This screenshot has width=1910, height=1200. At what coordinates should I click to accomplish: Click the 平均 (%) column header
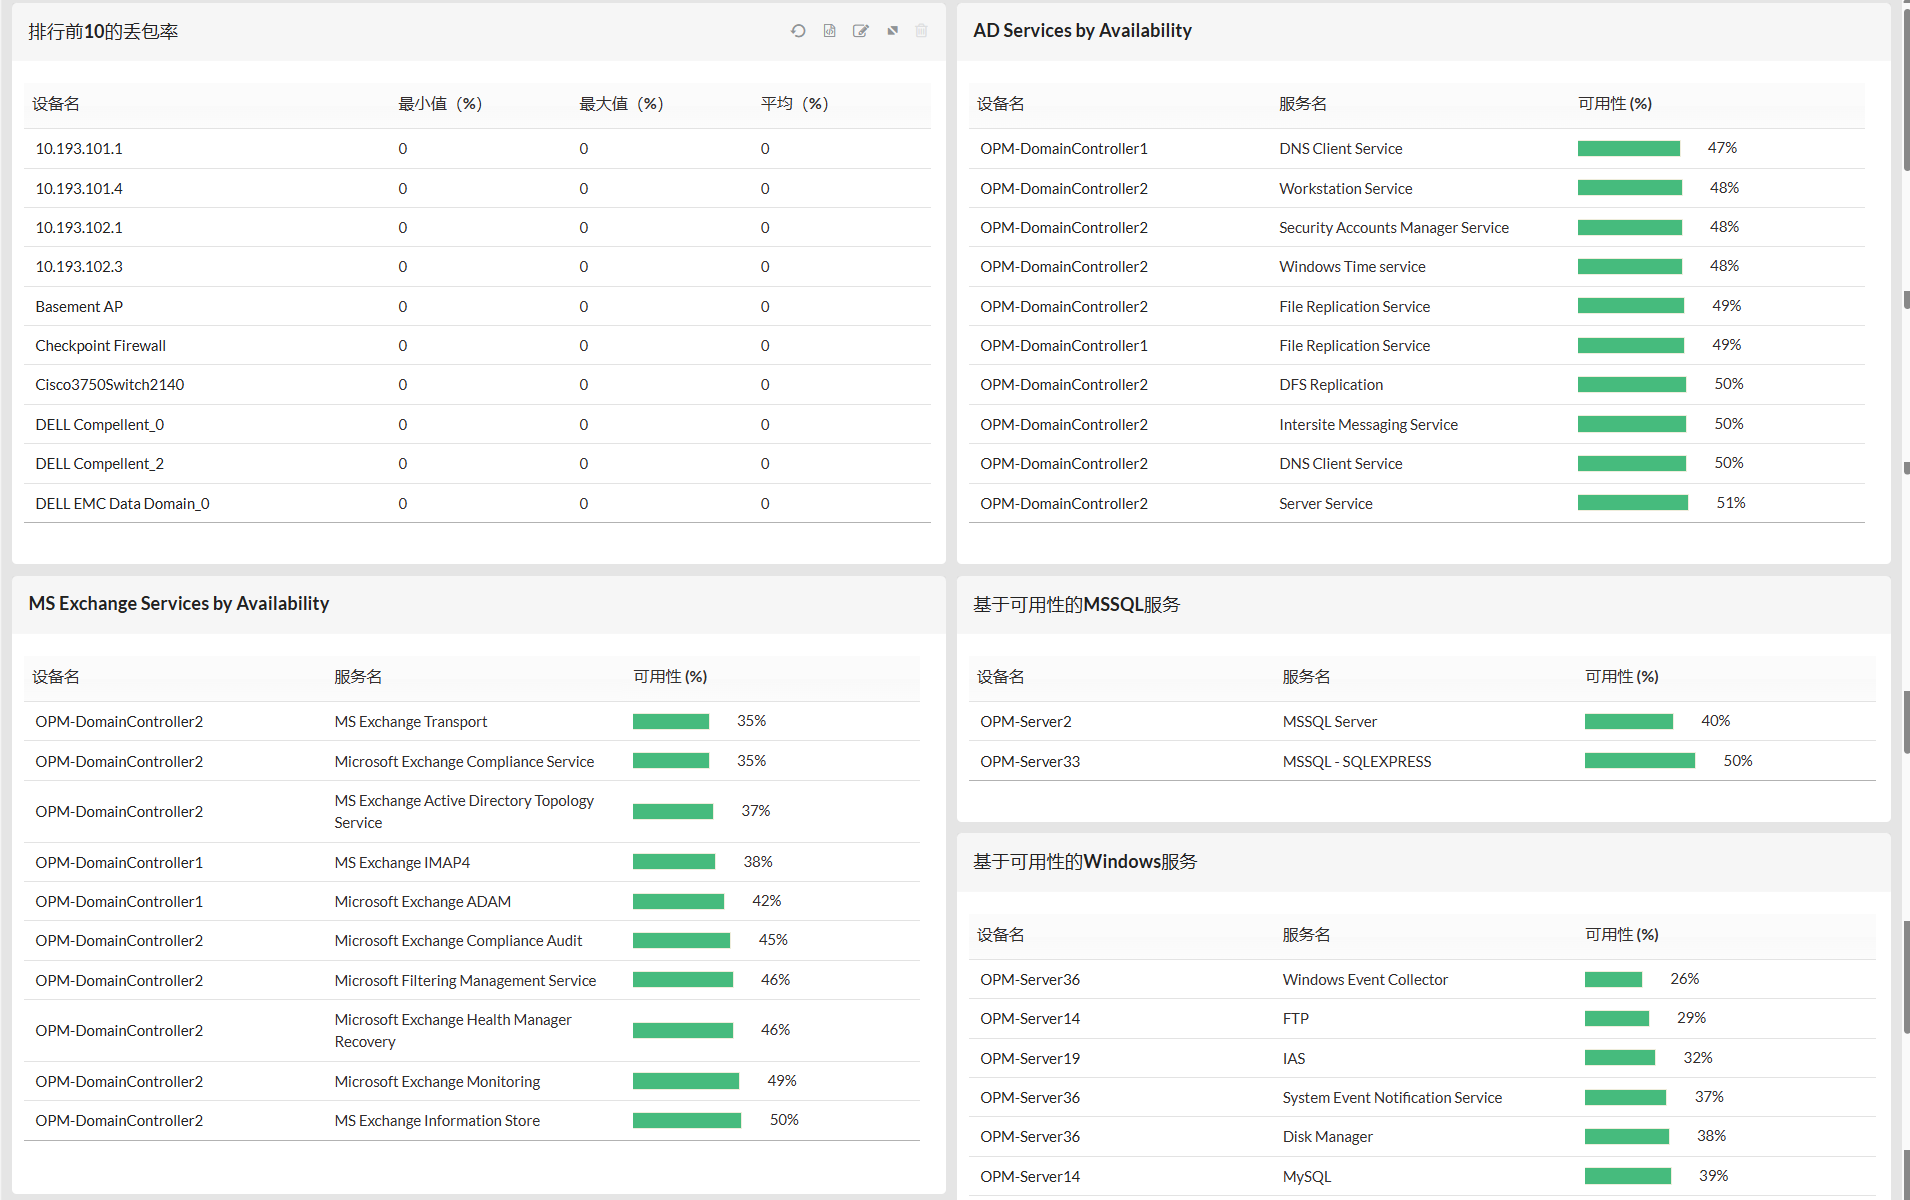point(794,104)
